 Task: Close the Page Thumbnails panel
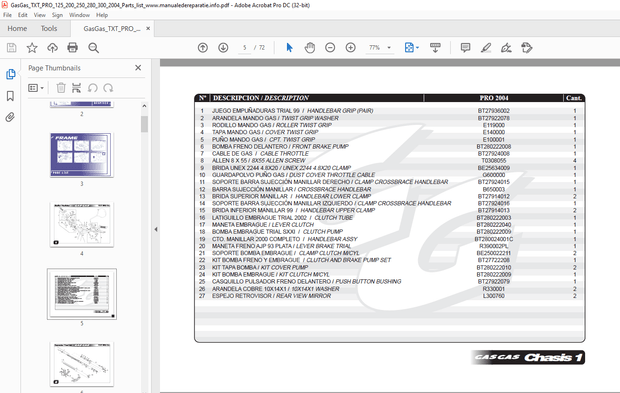click(x=138, y=68)
